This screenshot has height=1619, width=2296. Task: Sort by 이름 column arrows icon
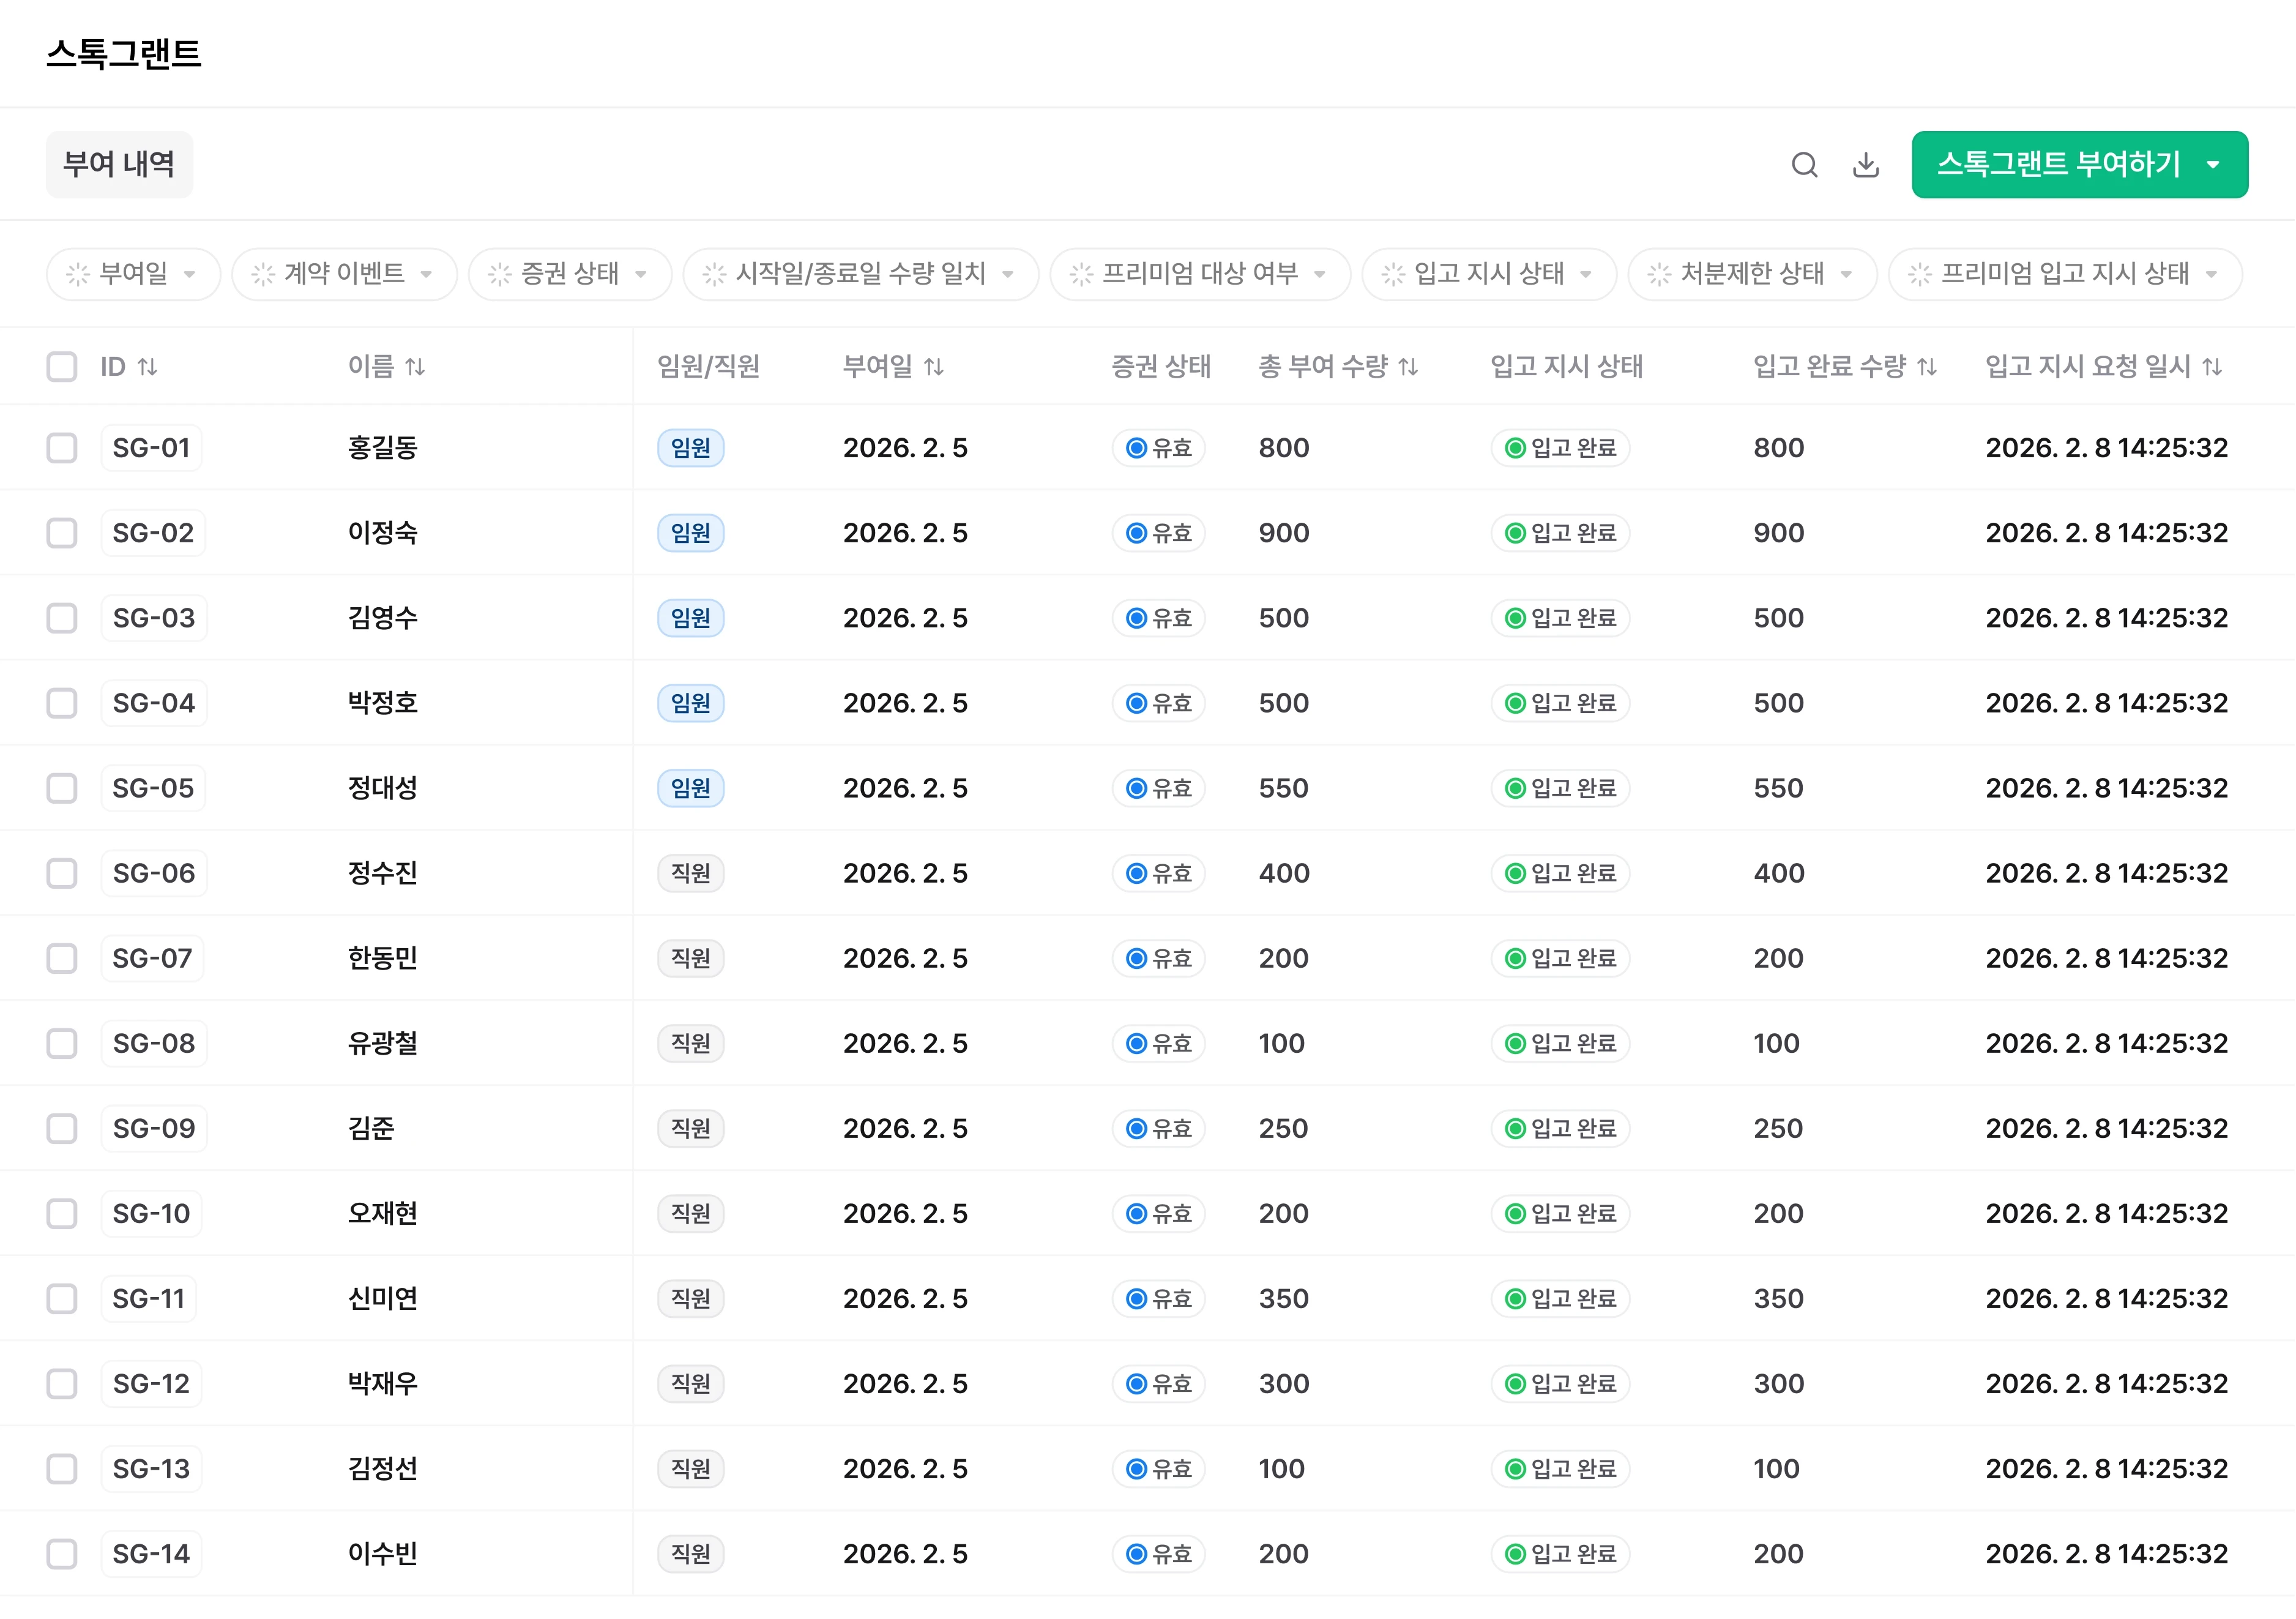[415, 367]
